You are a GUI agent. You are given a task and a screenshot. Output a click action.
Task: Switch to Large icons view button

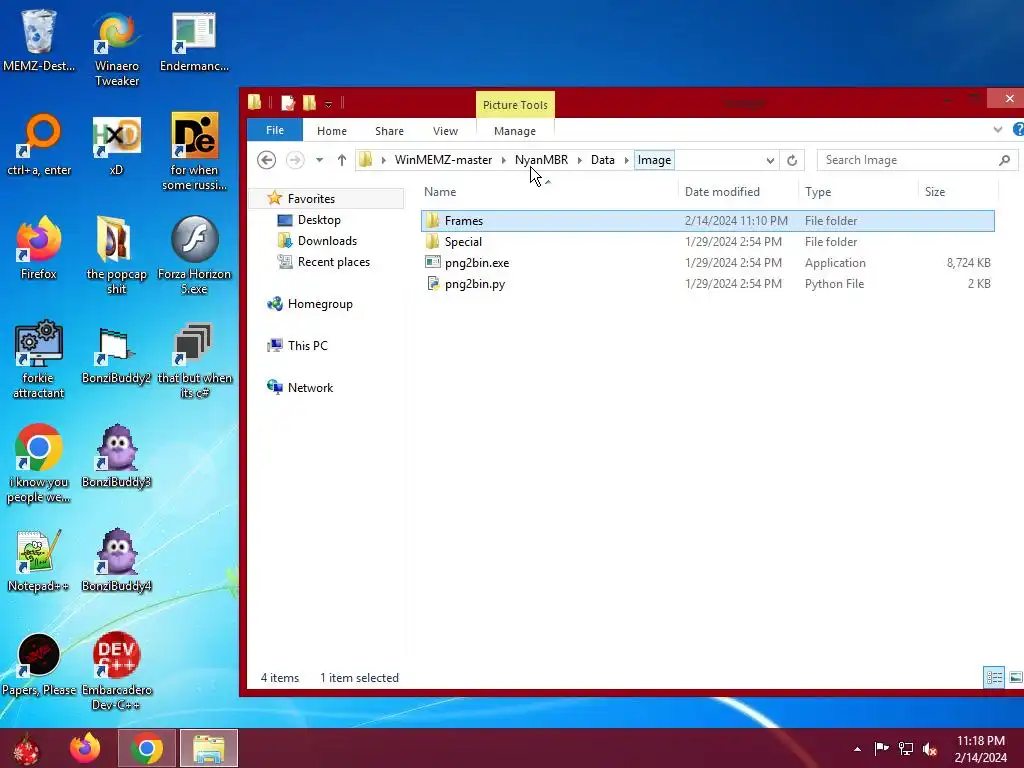point(1016,677)
